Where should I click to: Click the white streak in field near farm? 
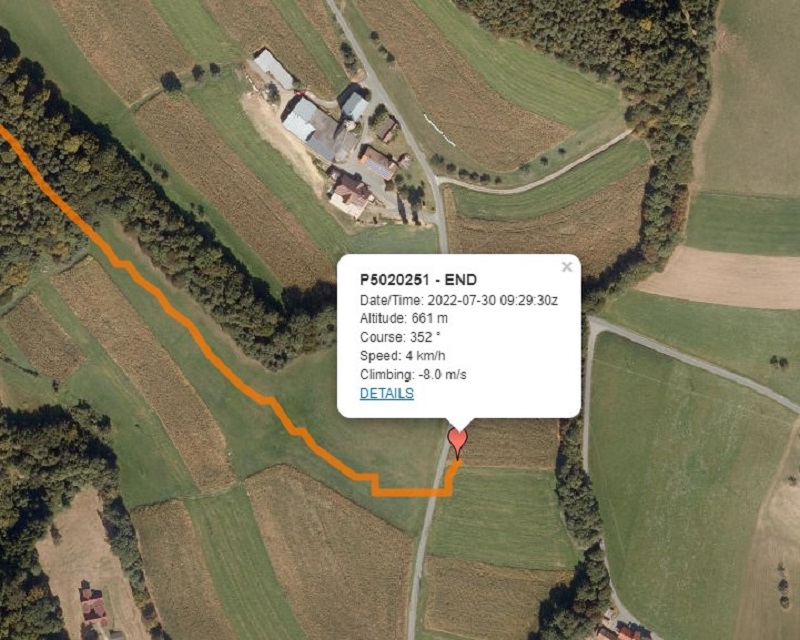[438, 130]
